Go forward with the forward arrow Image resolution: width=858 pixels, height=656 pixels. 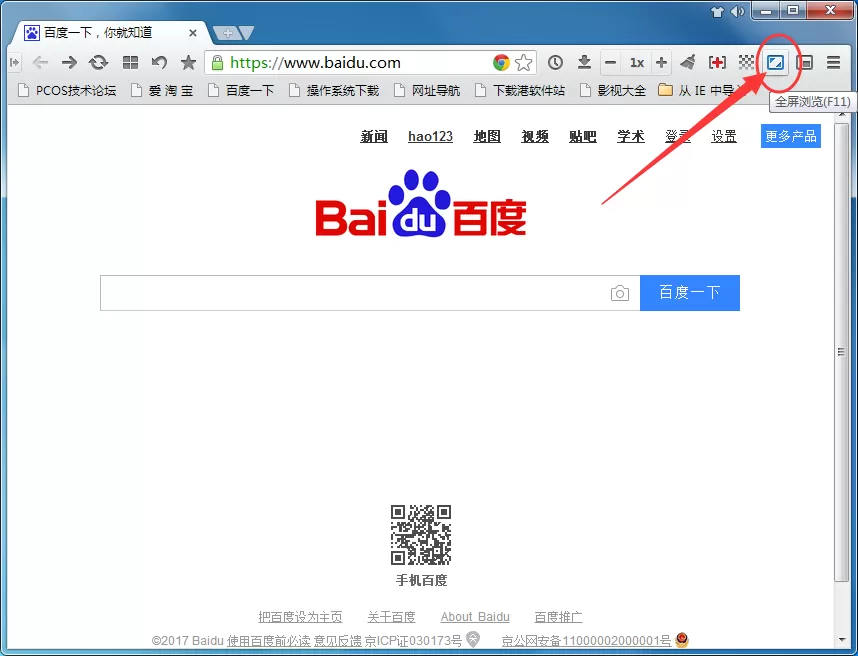tap(69, 62)
